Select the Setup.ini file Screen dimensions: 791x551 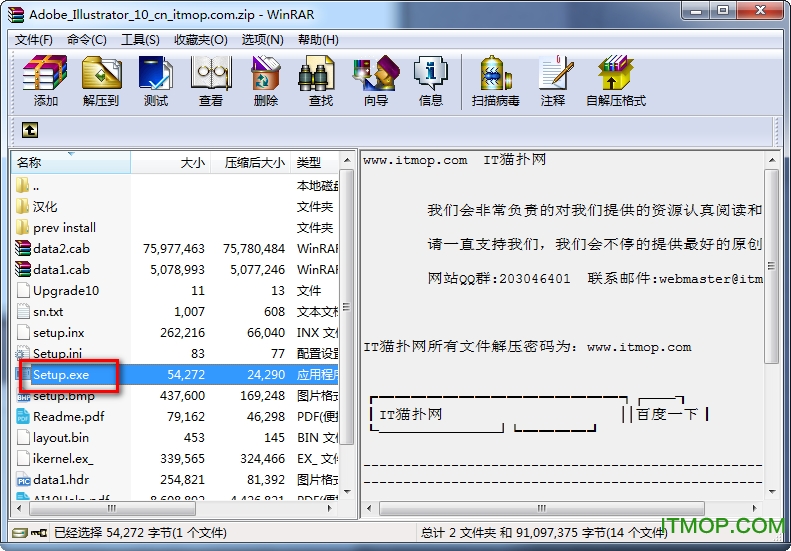pos(175,354)
